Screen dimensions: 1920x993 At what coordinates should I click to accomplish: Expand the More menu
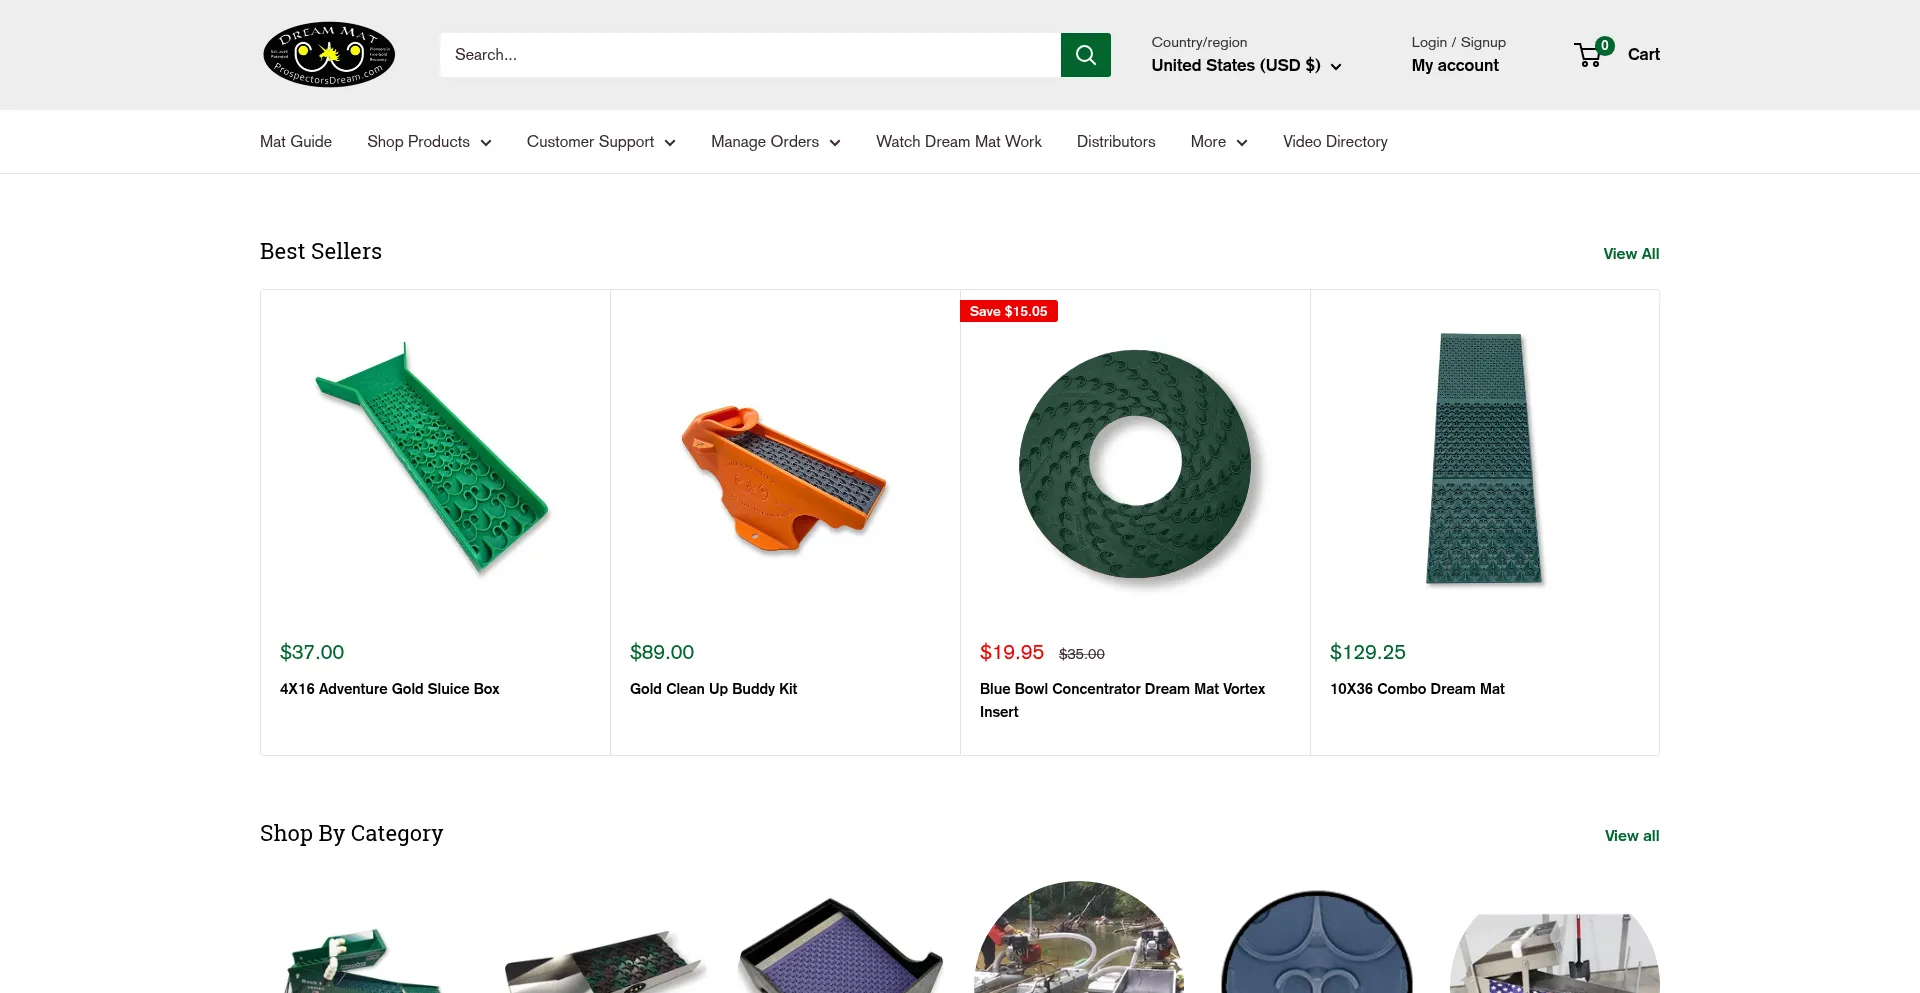[1219, 142]
